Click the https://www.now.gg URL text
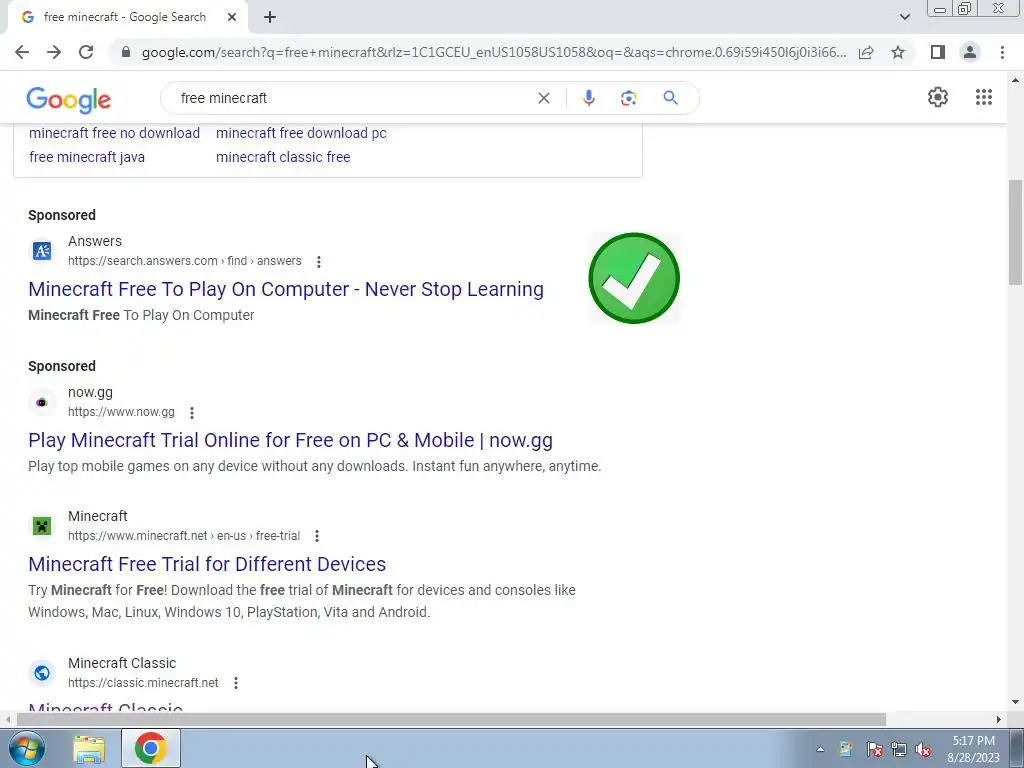This screenshot has height=768, width=1024. (121, 412)
